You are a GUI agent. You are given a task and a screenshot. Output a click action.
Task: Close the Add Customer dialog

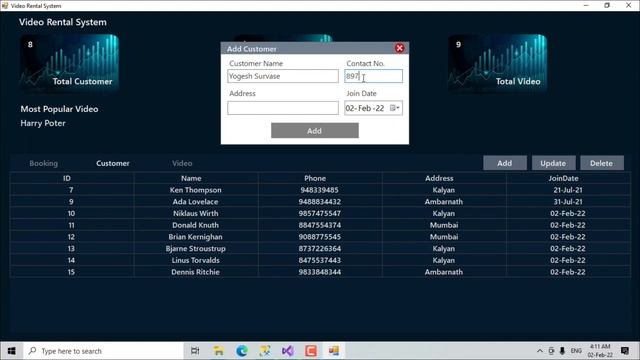pos(400,48)
